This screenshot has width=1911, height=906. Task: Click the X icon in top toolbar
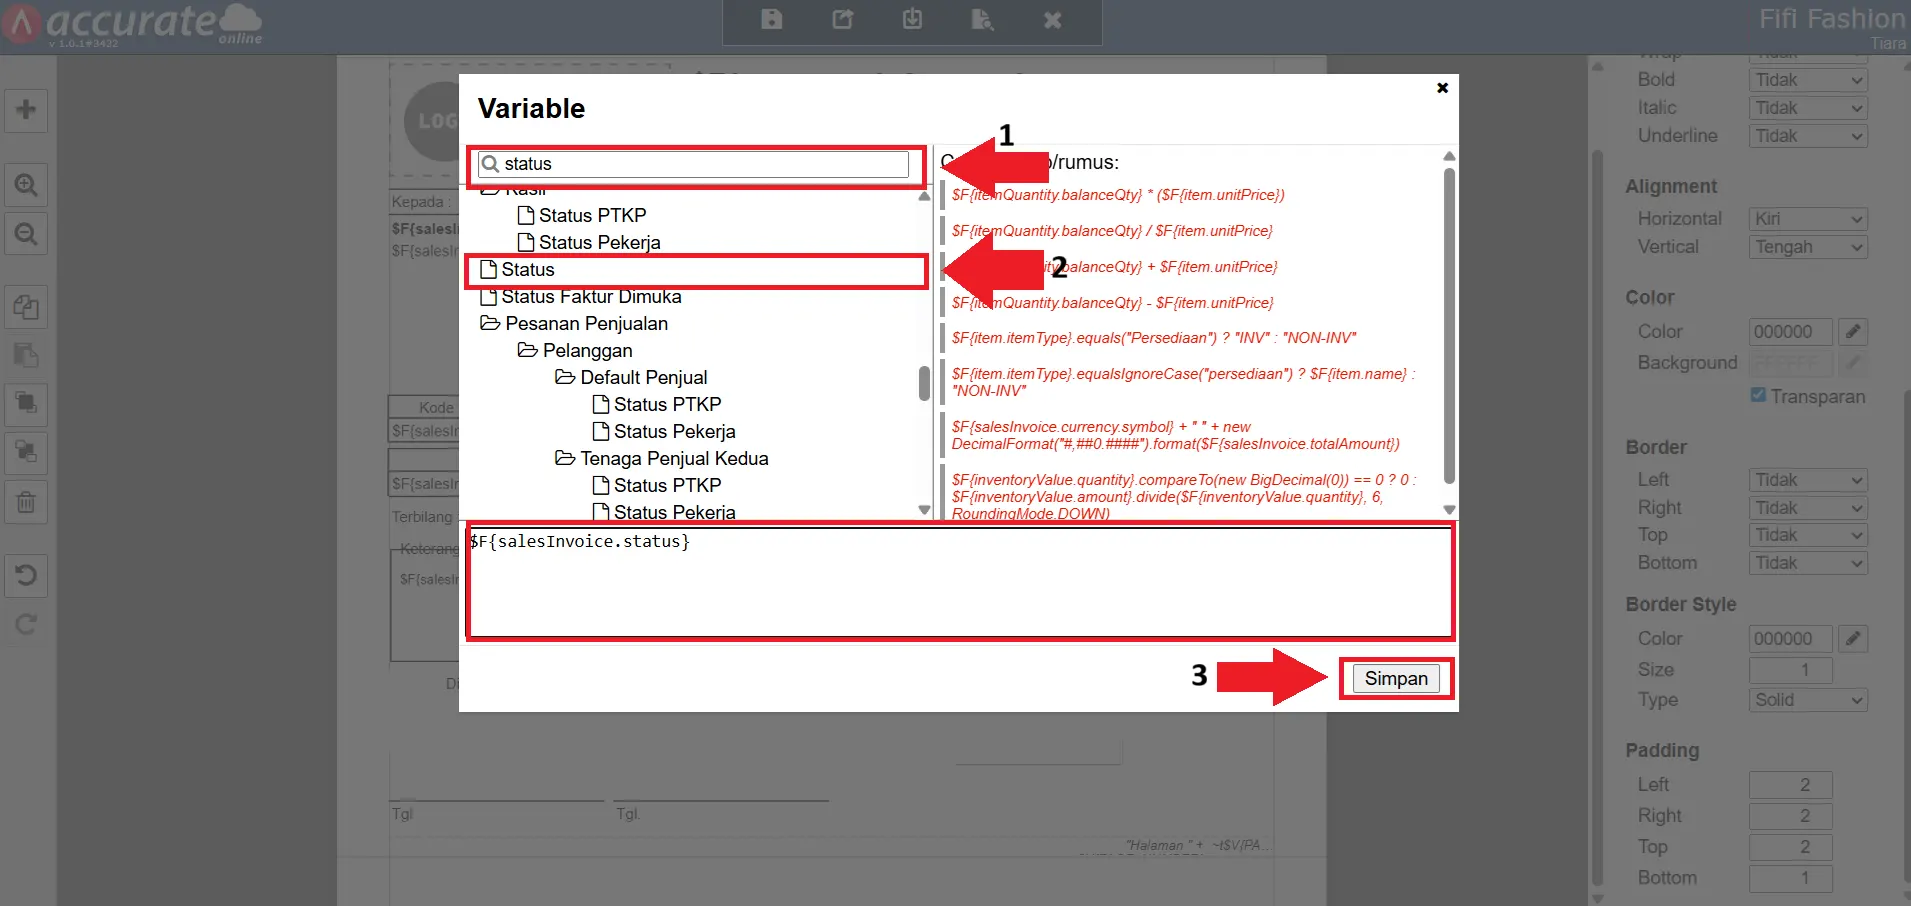tap(1052, 20)
